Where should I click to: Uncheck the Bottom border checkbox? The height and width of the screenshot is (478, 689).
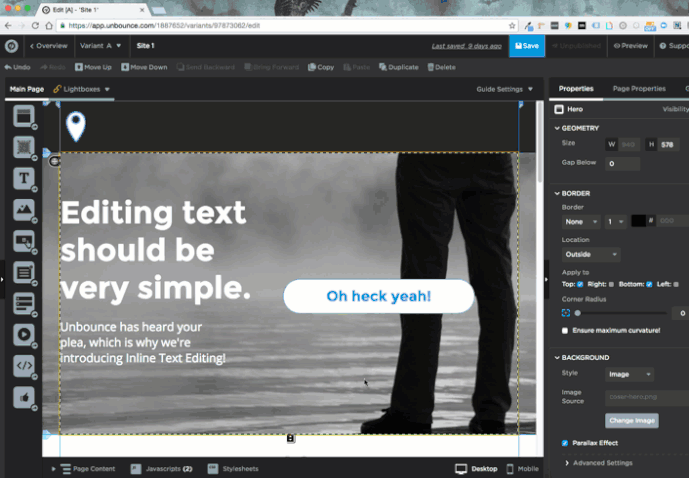pyautogui.click(x=649, y=284)
